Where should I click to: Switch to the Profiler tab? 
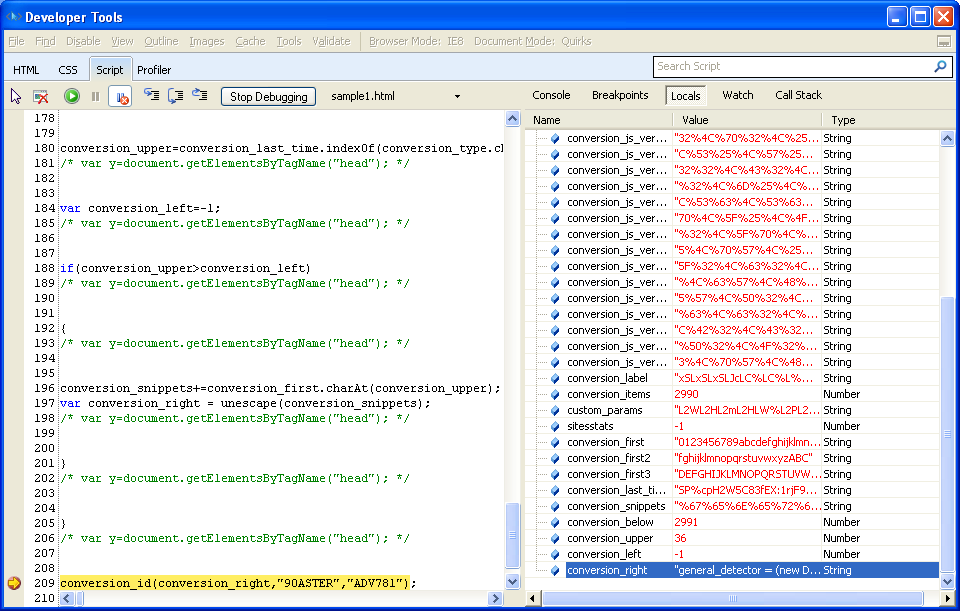click(154, 70)
